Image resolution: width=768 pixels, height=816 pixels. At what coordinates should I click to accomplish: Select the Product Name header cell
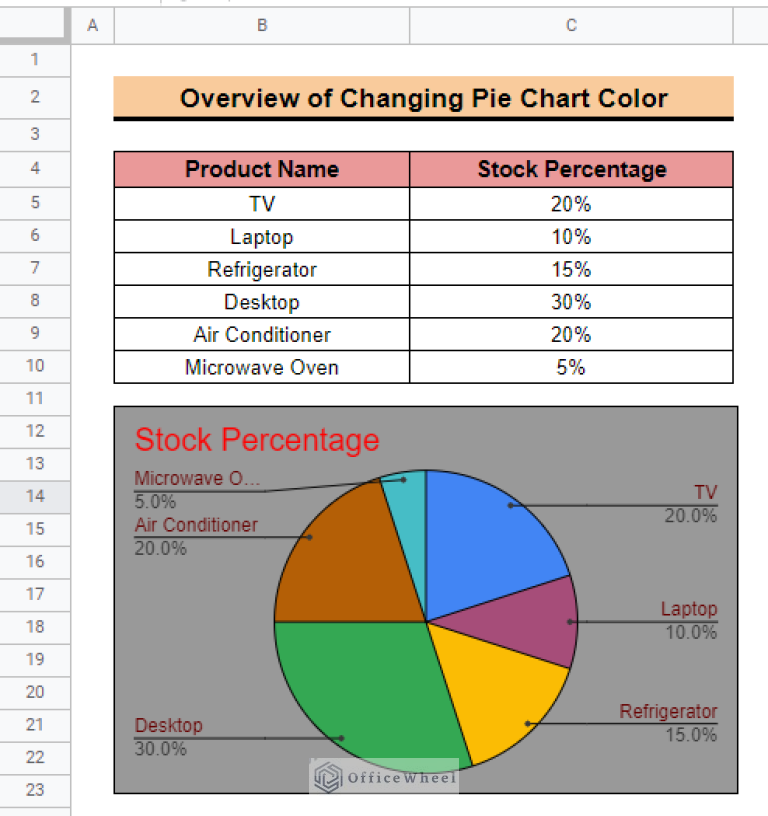point(261,170)
